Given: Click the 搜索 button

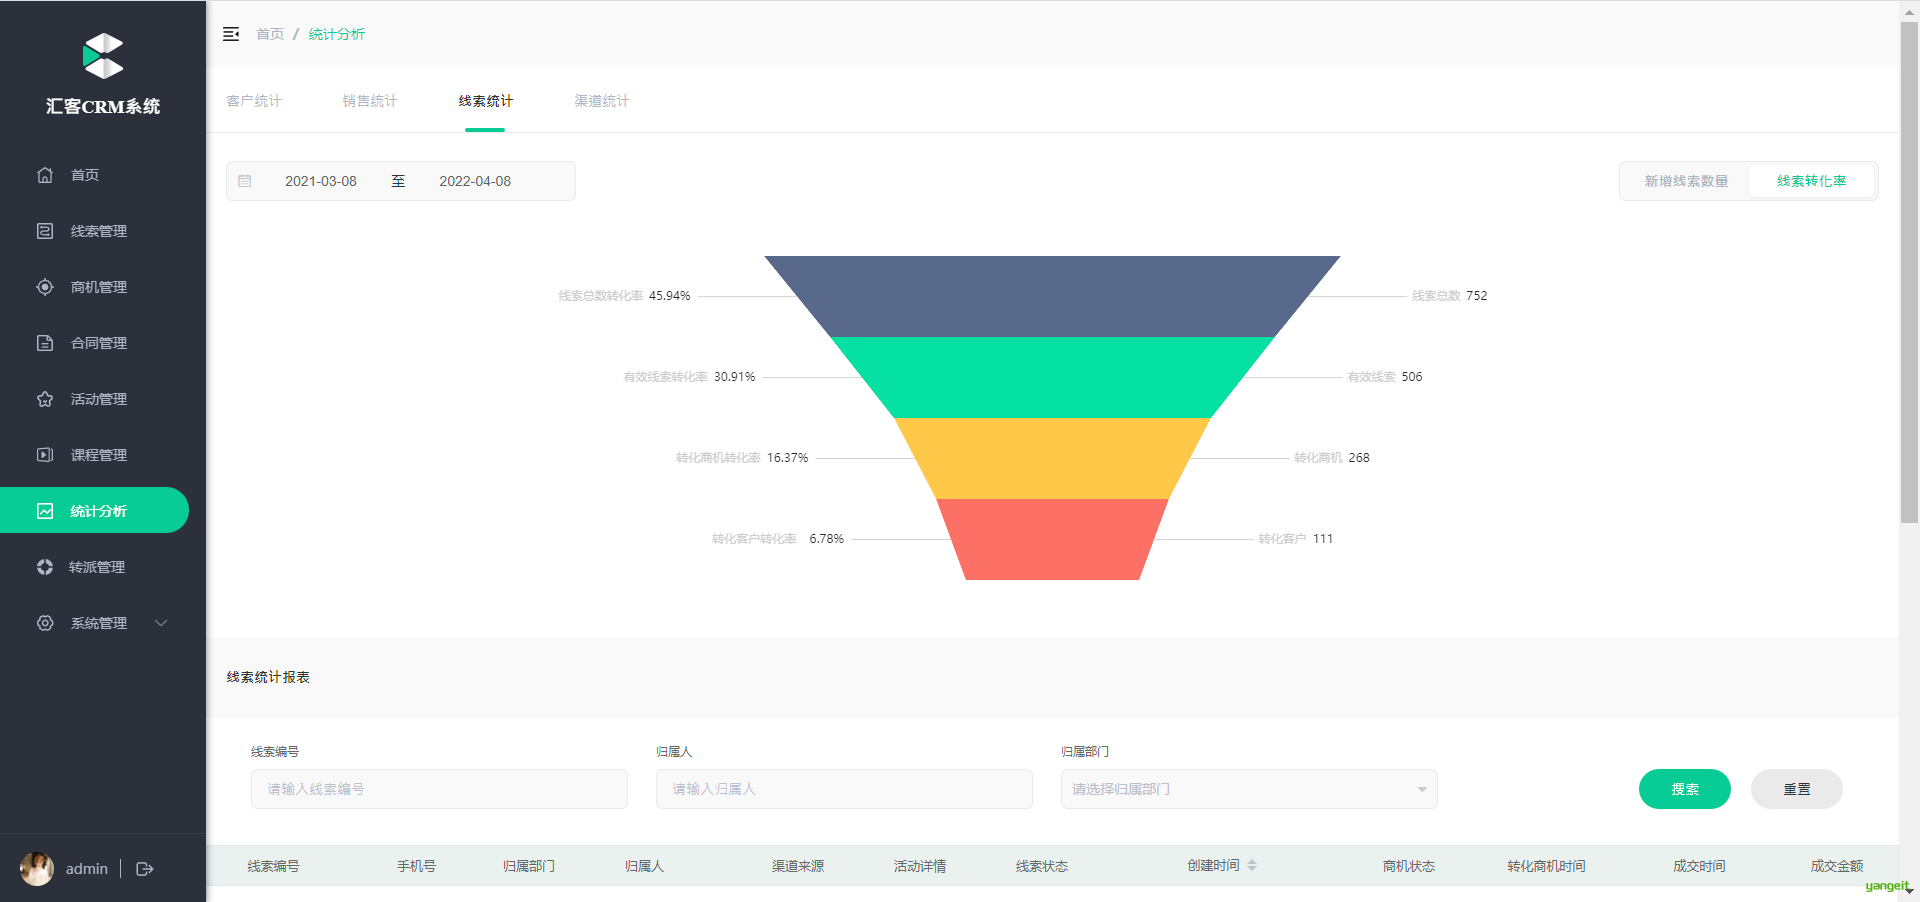Looking at the screenshot, I should [1685, 789].
